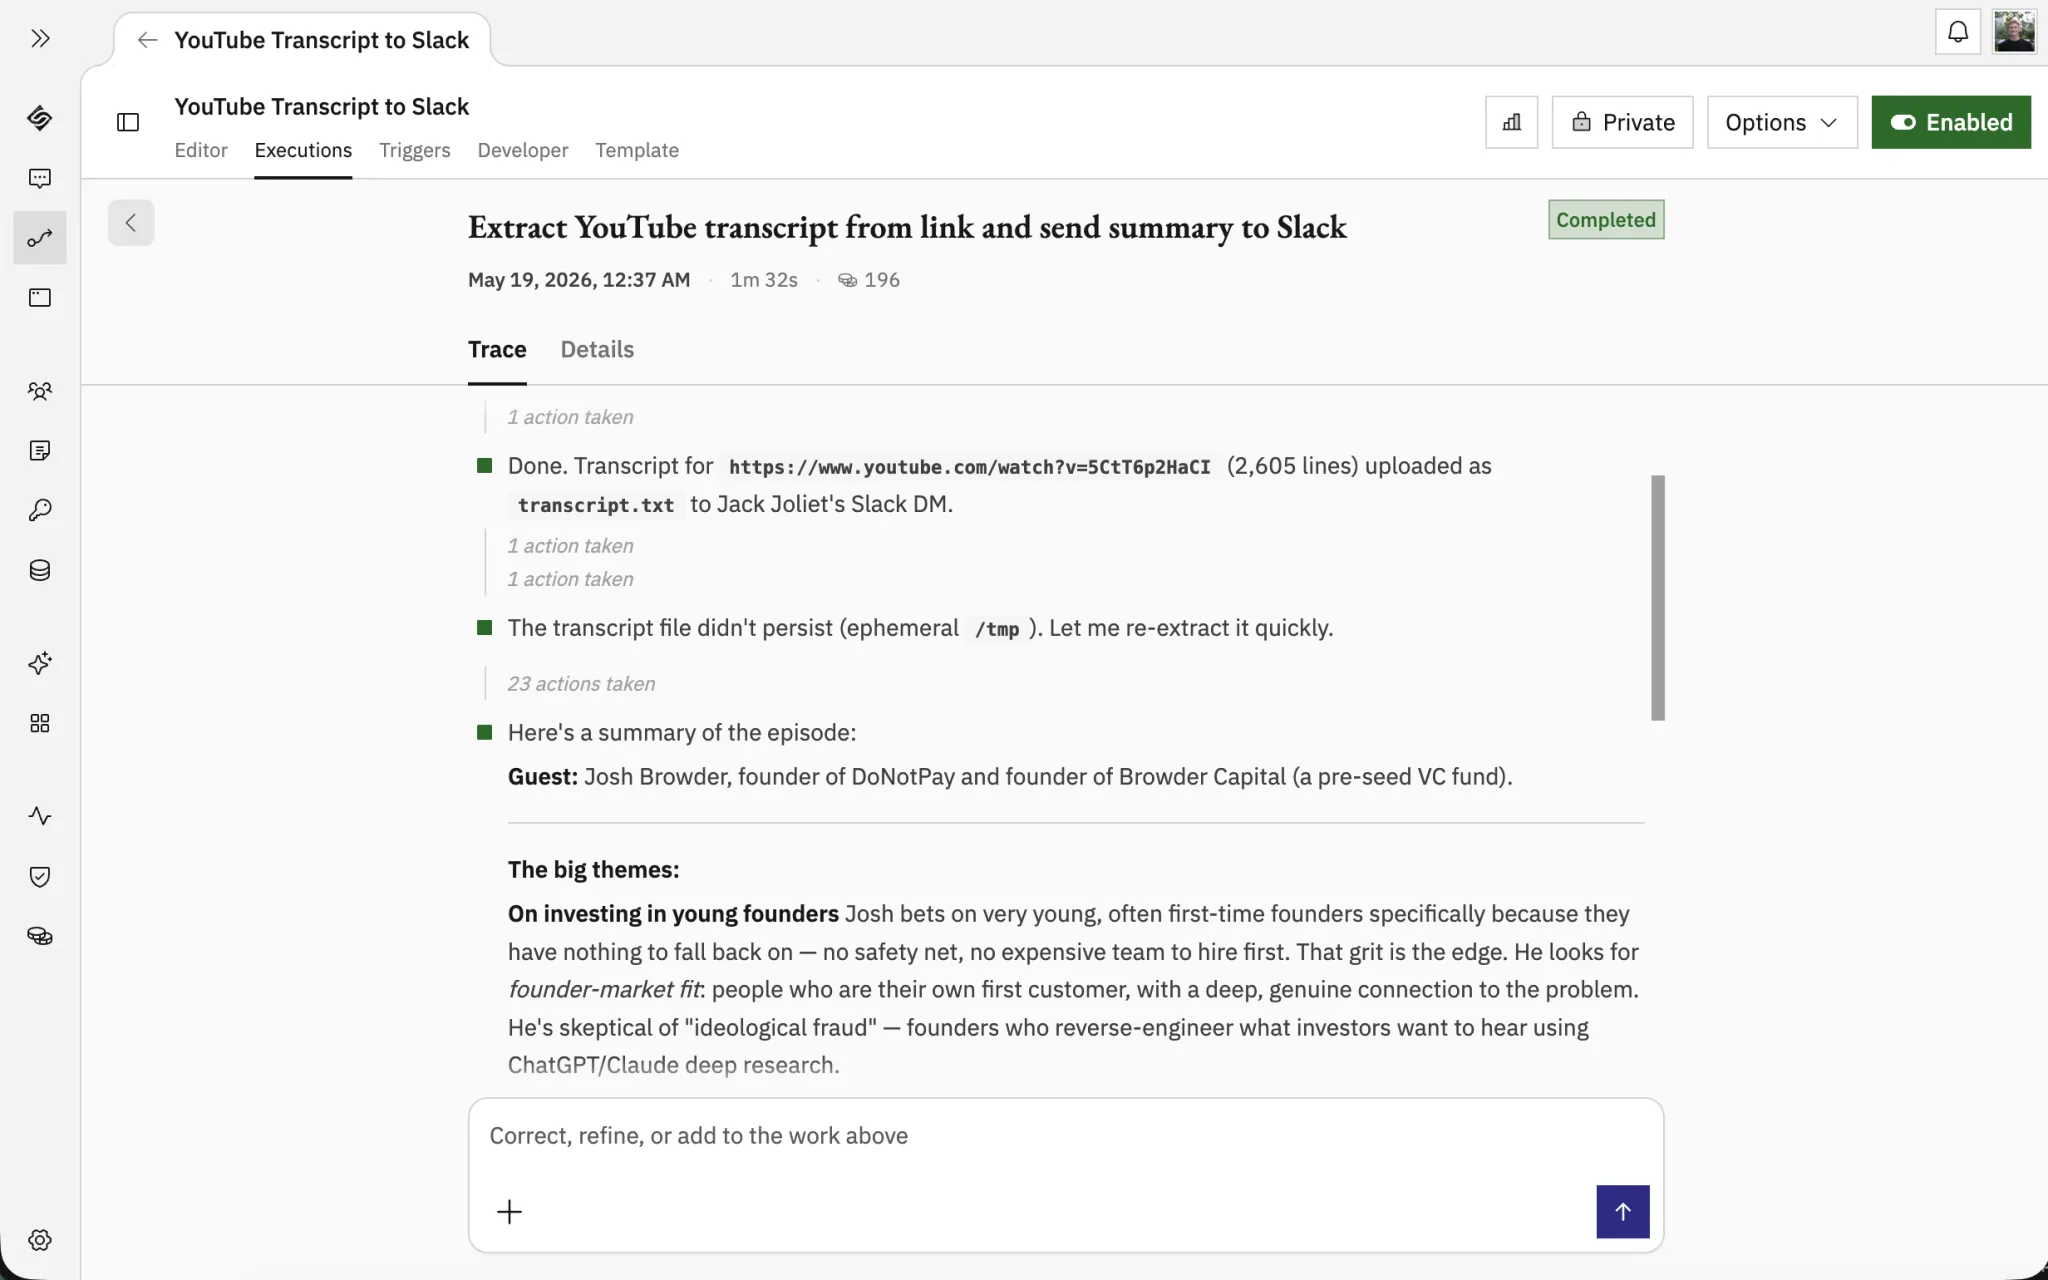This screenshot has width=2048, height=1280.
Task: Click the Completed status badge
Action: click(x=1606, y=220)
